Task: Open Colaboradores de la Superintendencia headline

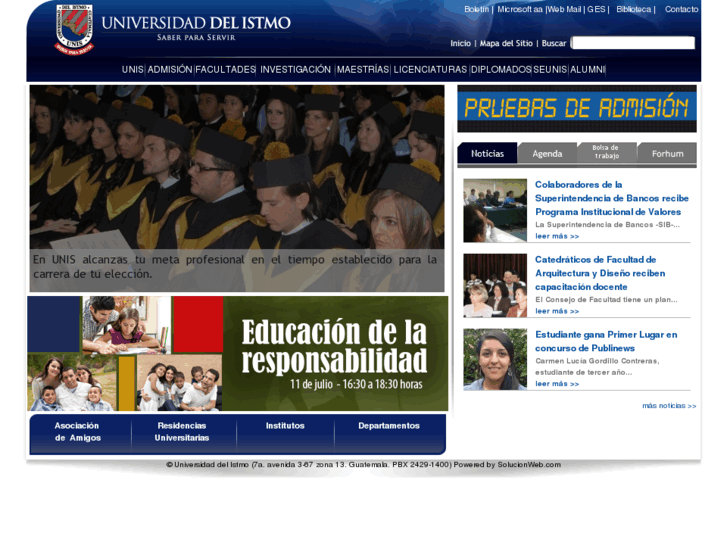Action: point(612,198)
